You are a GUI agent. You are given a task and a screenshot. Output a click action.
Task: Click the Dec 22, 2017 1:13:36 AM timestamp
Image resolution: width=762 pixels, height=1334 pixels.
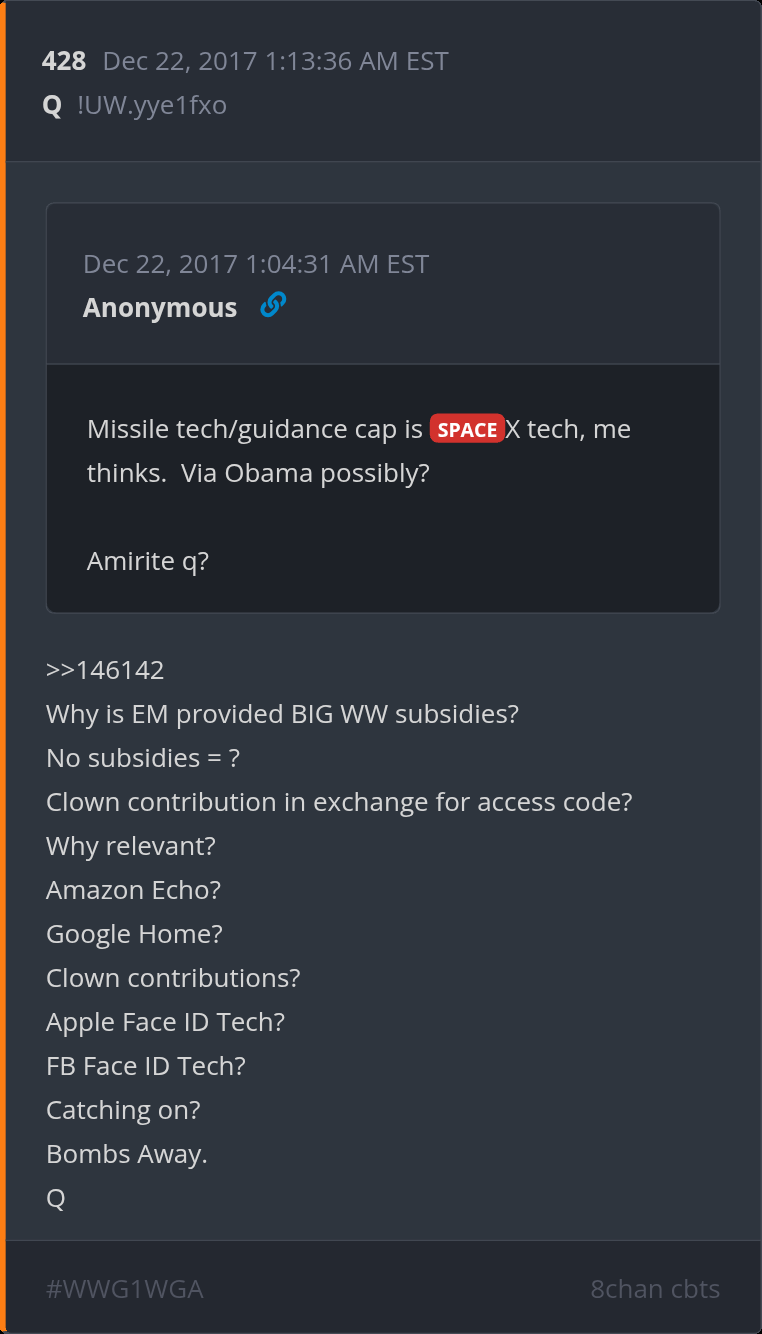(x=275, y=61)
